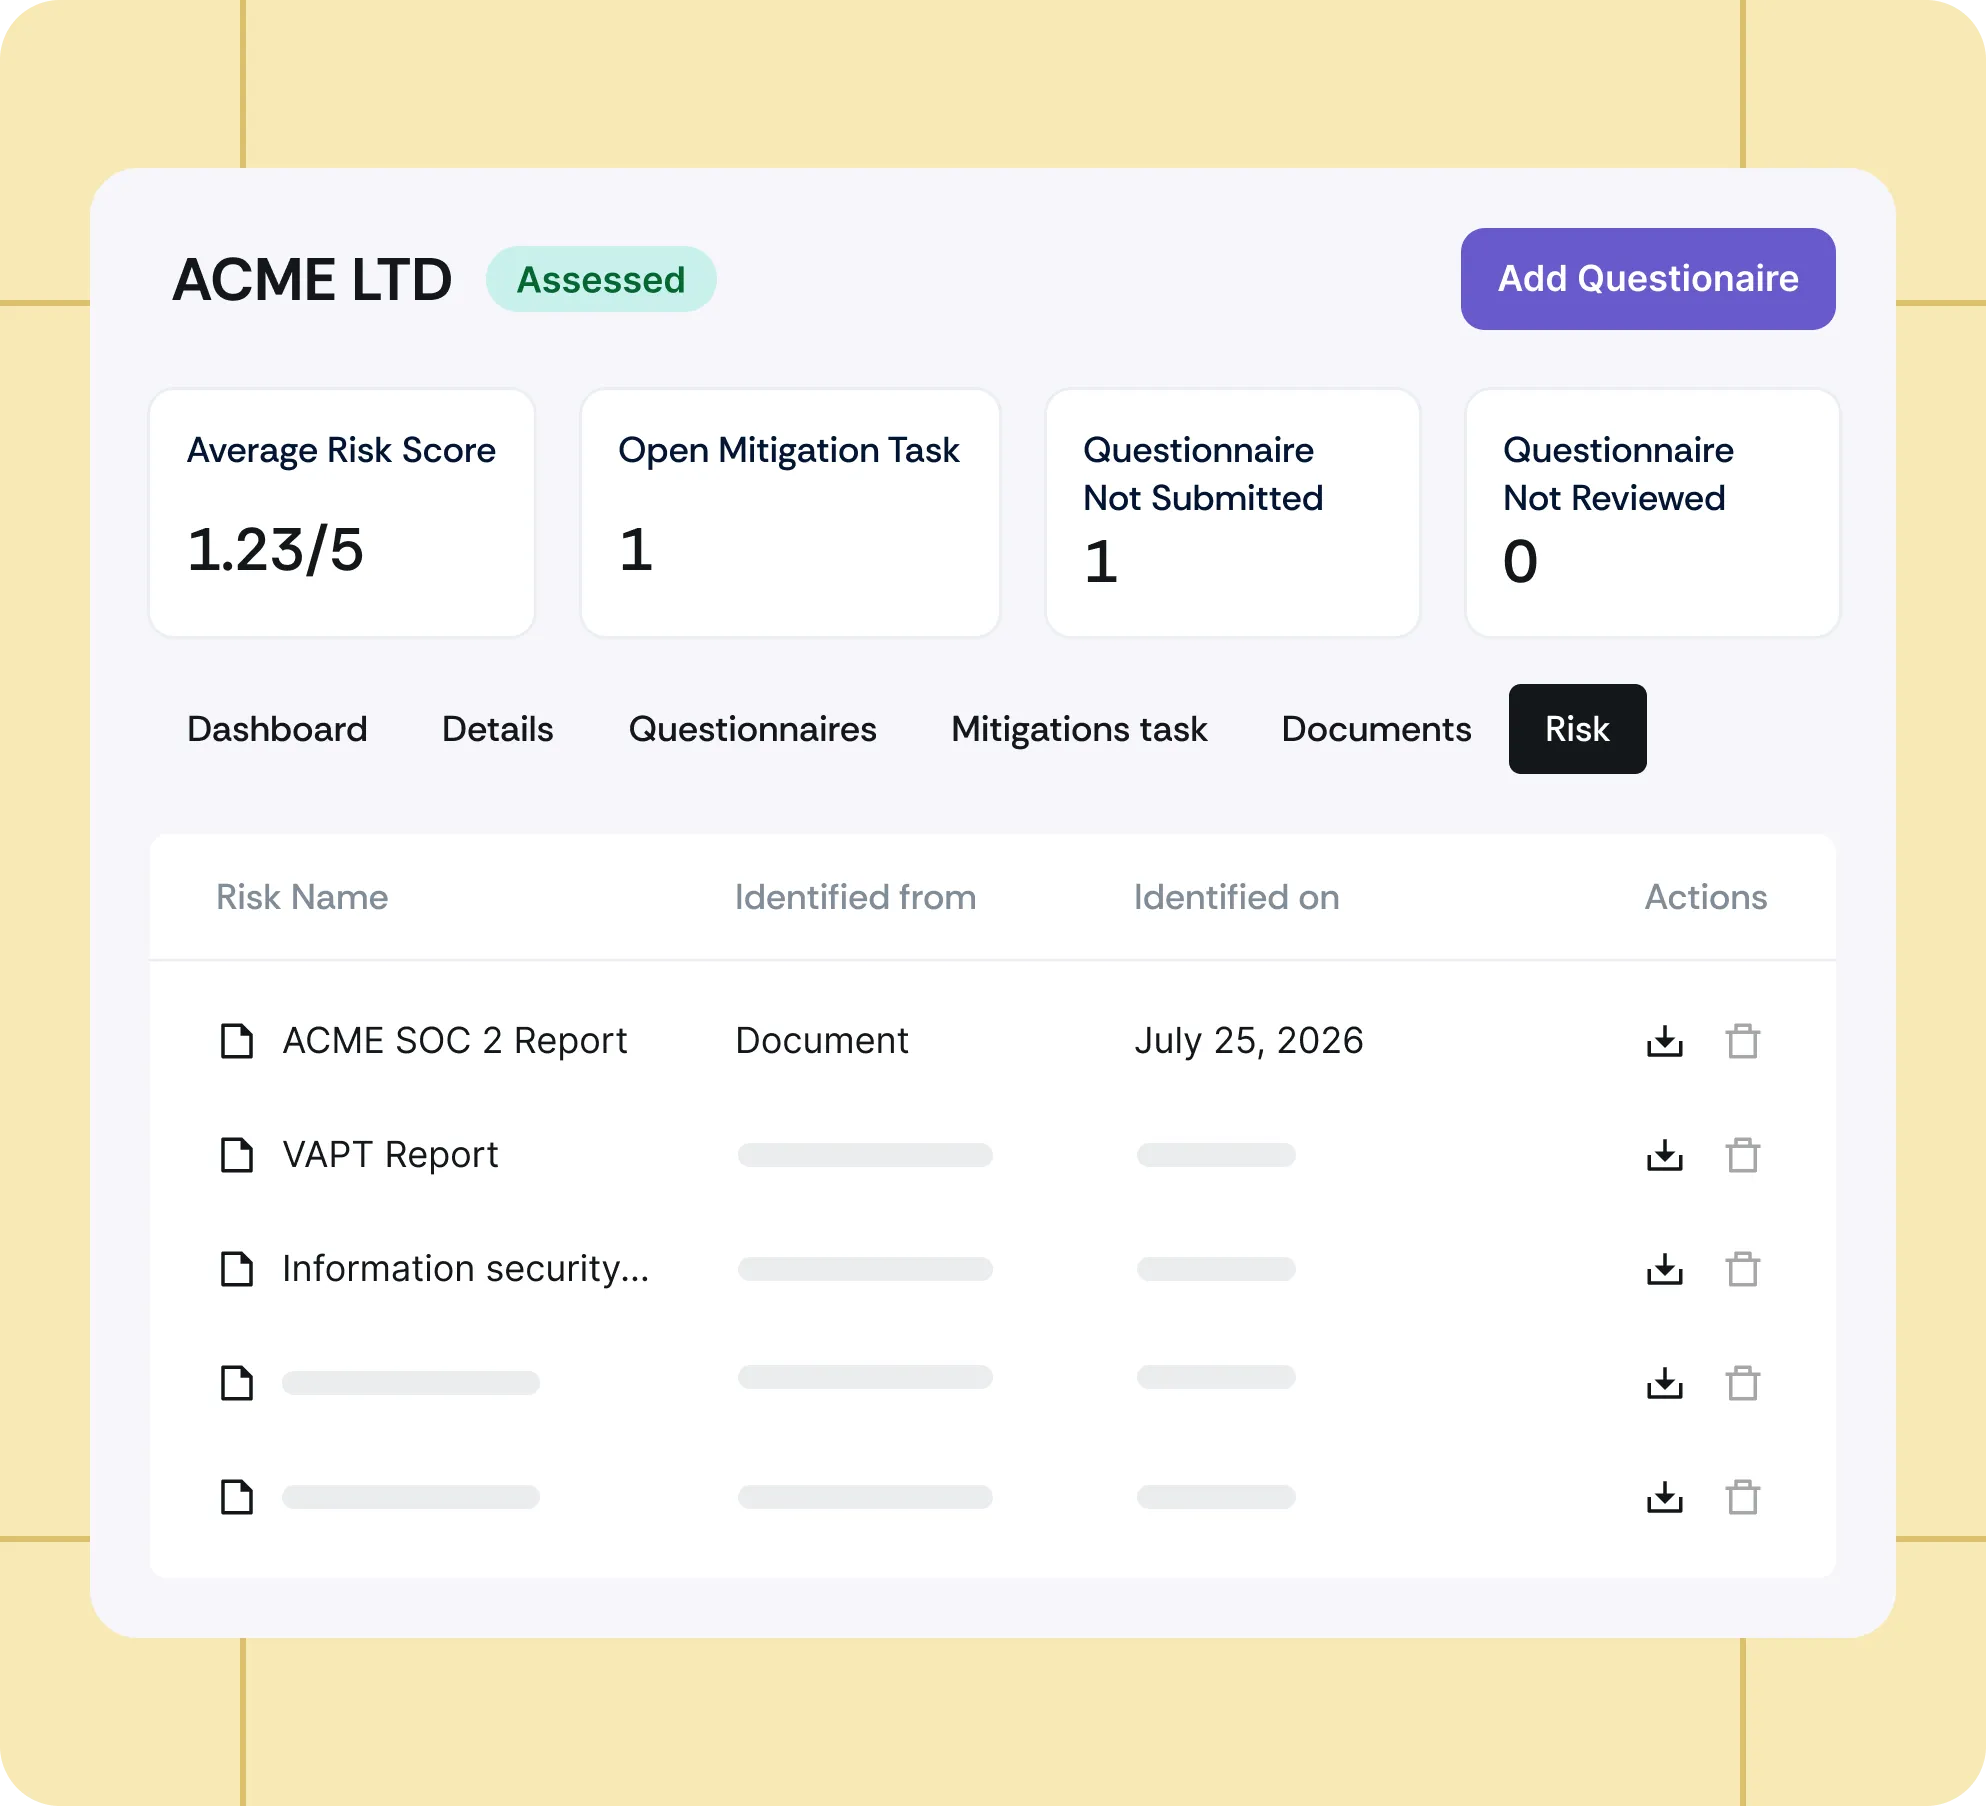This screenshot has height=1806, width=1986.
Task: Download the ACME SOC 2 Report
Action: coord(1664,1041)
